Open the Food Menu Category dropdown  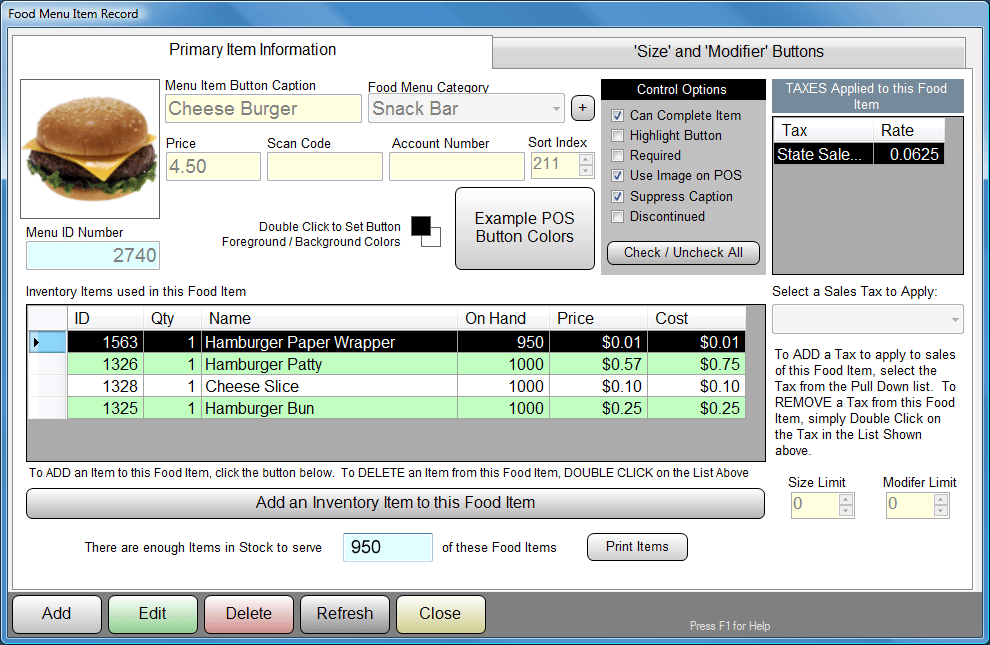(x=556, y=108)
